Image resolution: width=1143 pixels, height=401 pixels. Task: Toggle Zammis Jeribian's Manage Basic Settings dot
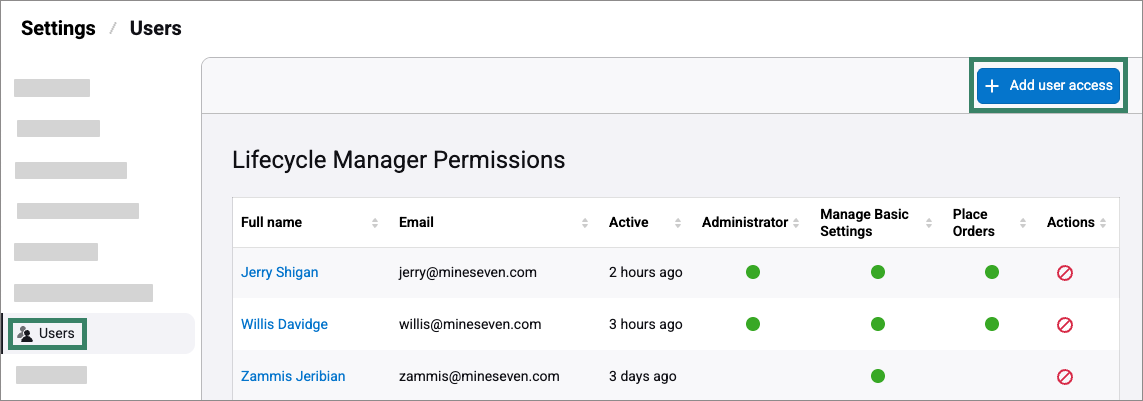click(878, 376)
